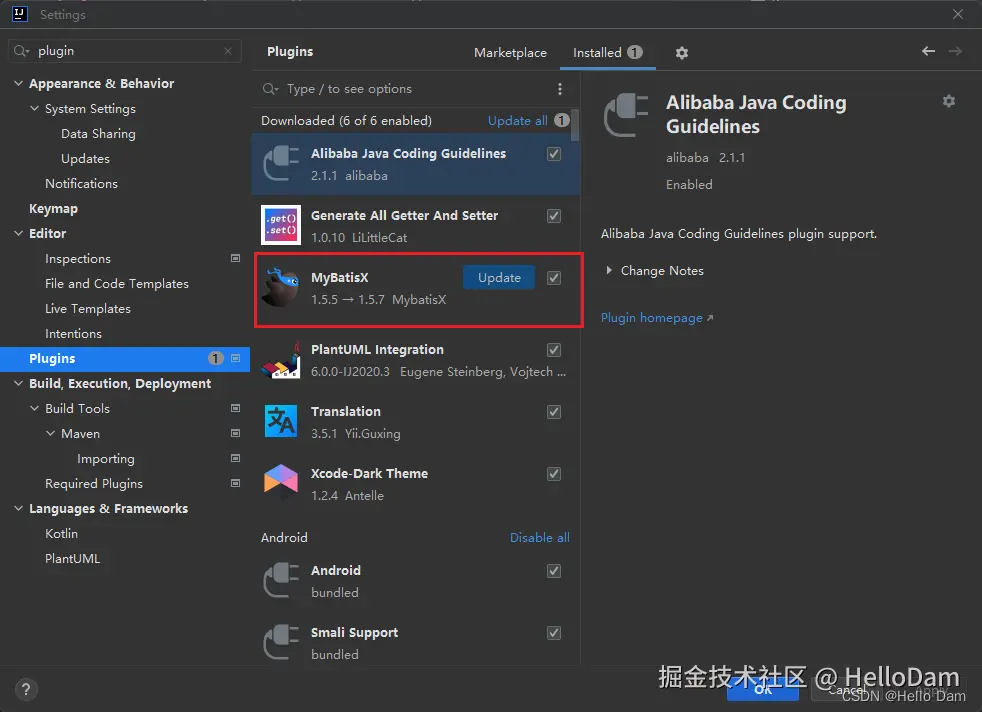
Task: Click Disable all for Android plugins
Action: 539,537
